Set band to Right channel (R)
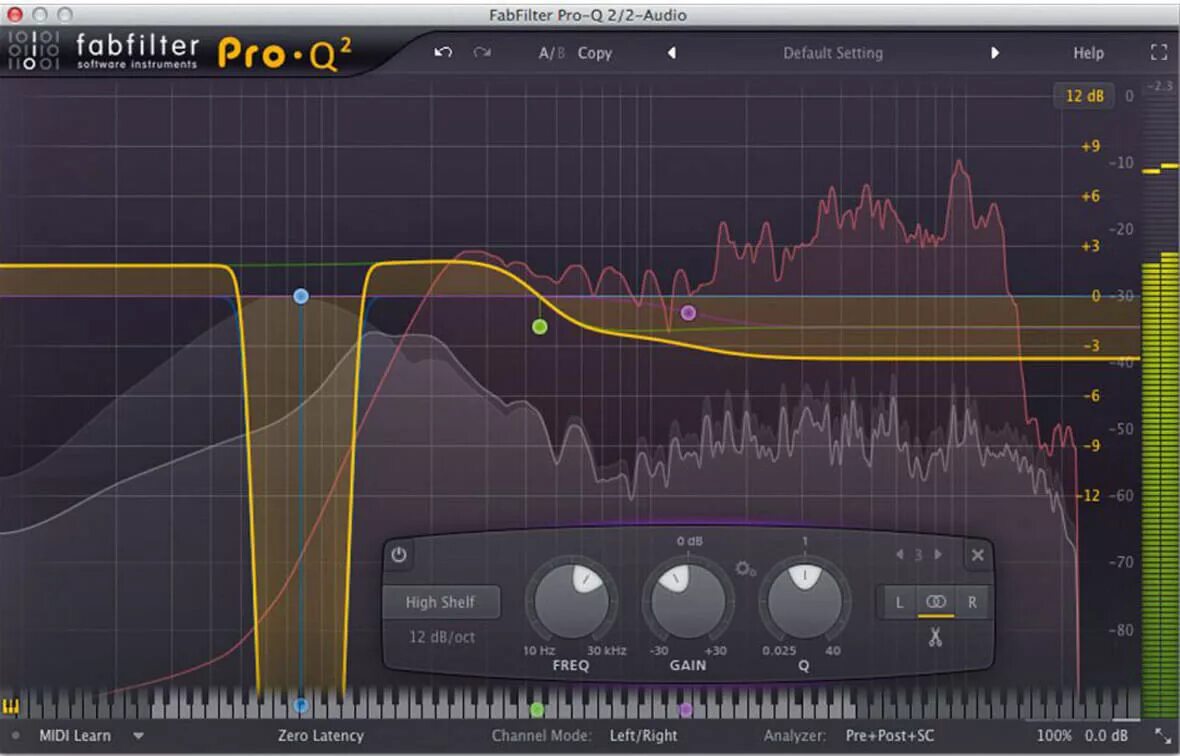1180x756 pixels. coord(972,603)
